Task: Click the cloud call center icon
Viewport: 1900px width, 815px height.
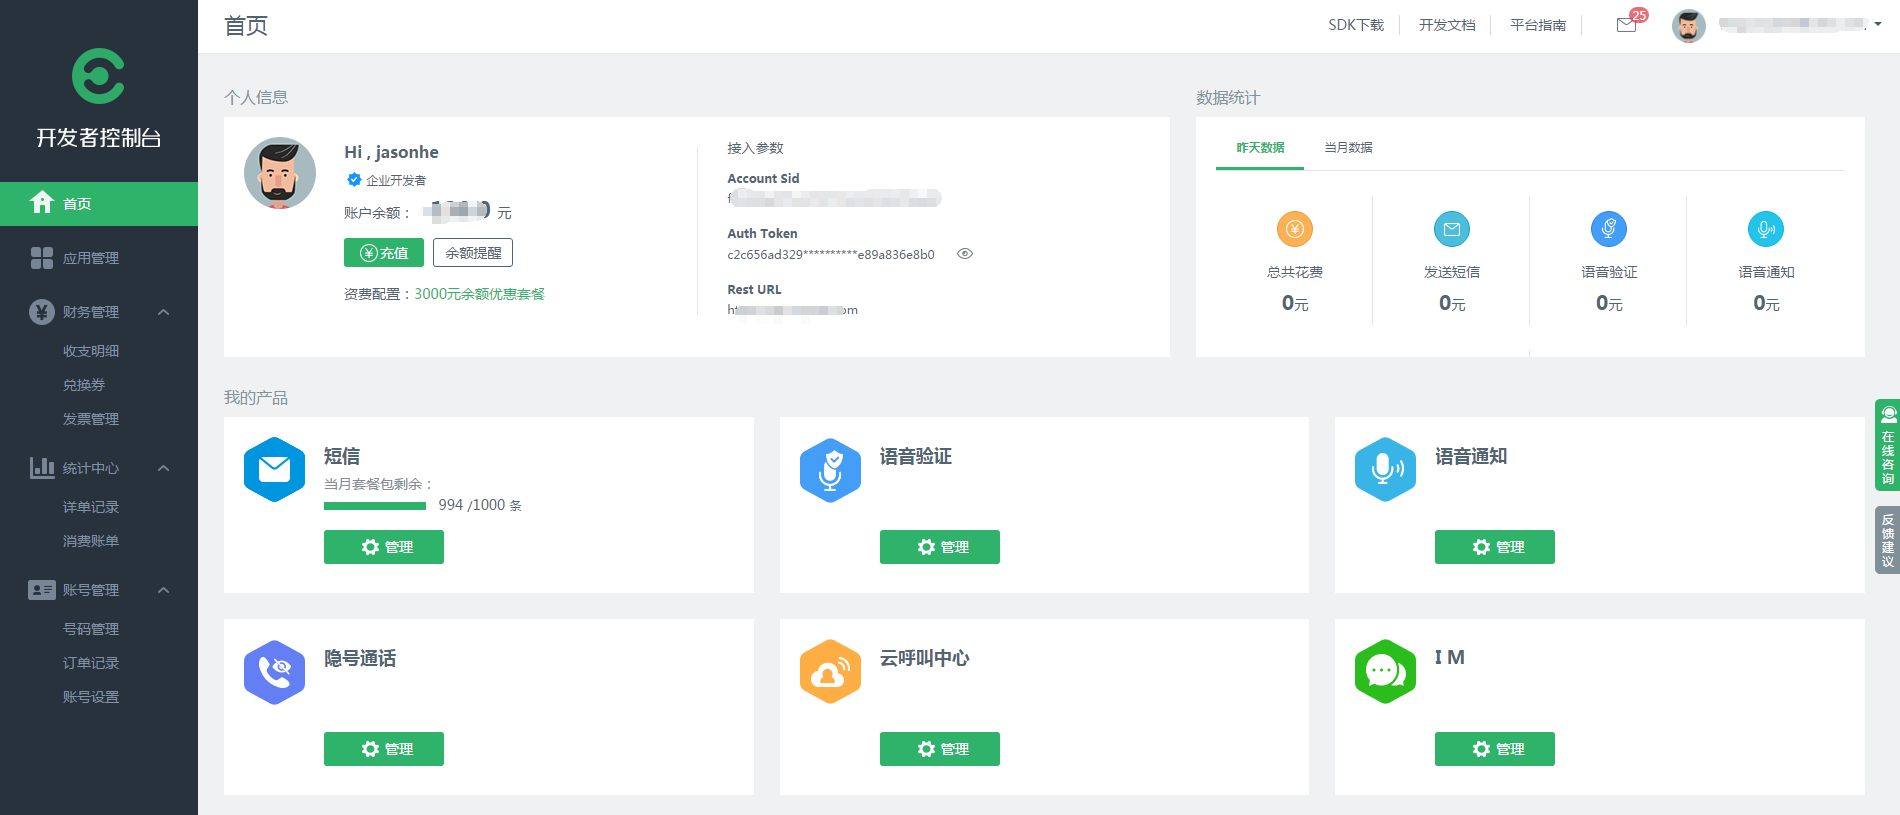Action: click(830, 672)
